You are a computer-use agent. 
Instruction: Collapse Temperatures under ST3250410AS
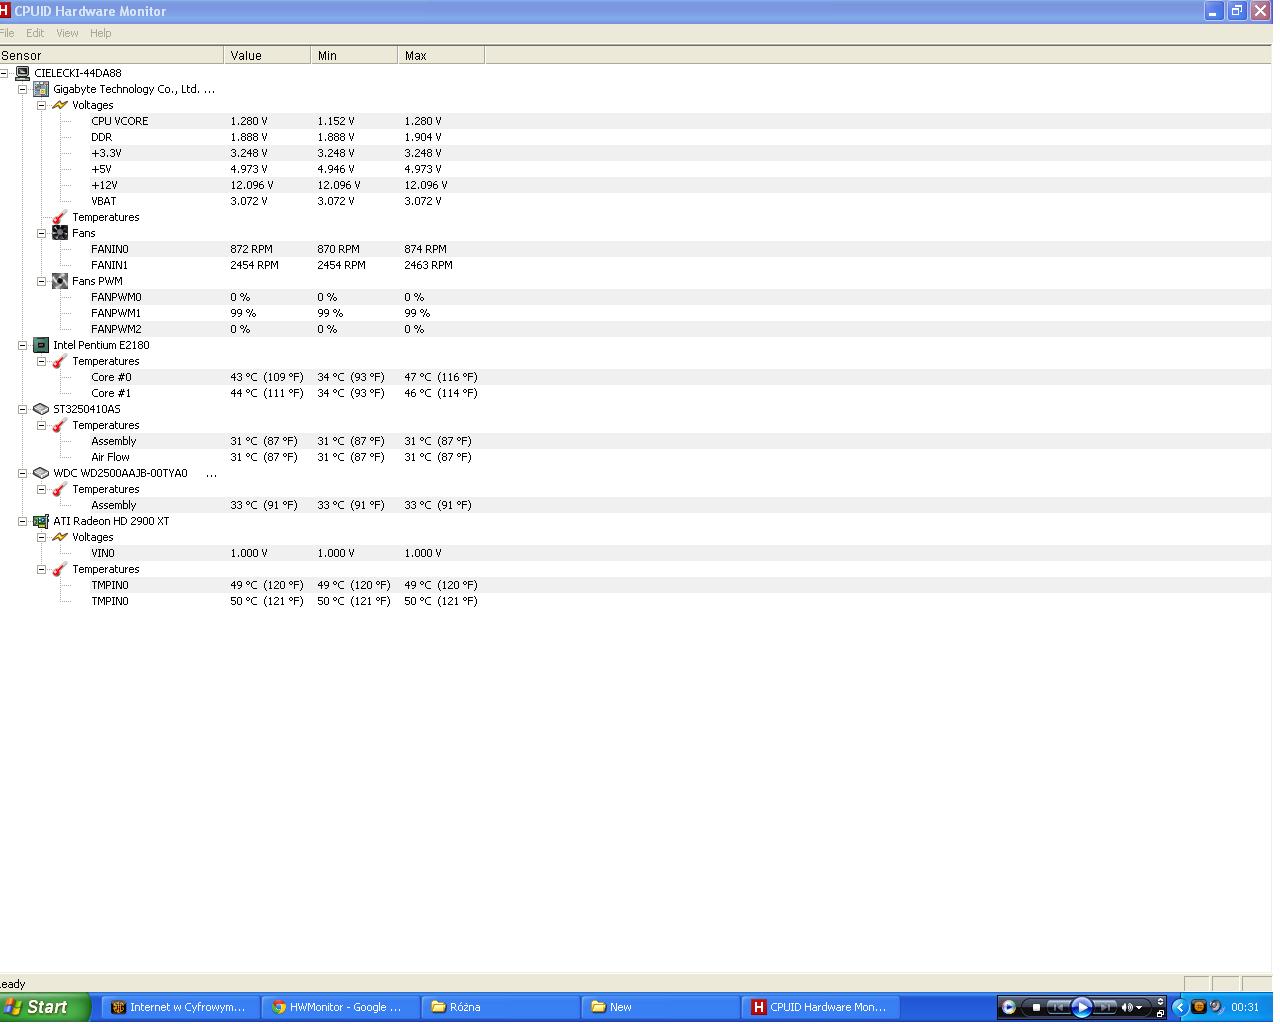coord(42,425)
